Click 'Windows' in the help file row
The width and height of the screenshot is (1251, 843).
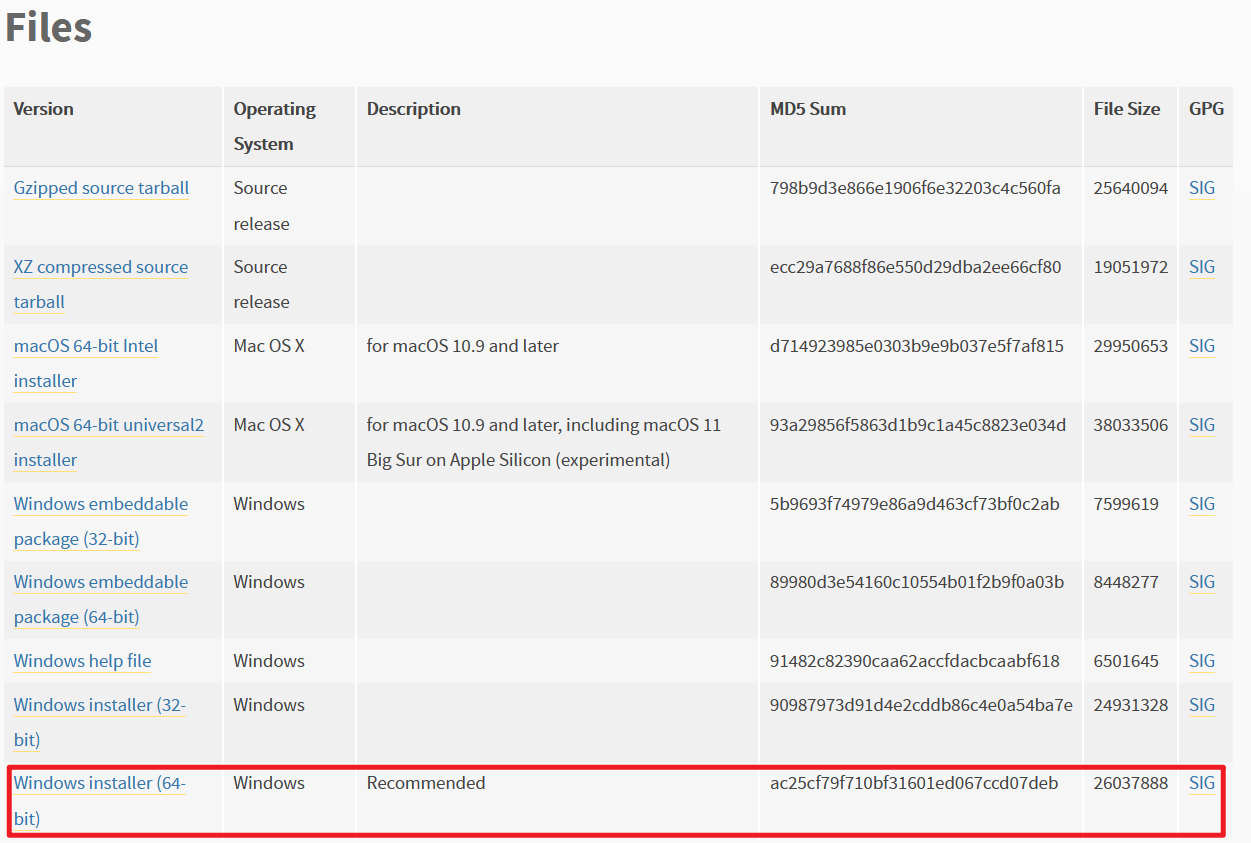point(269,661)
